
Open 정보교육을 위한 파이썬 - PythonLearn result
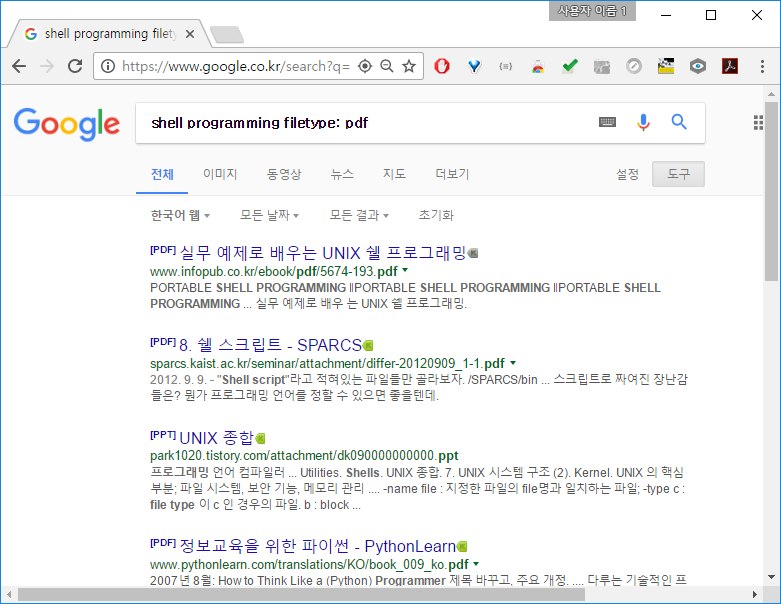coord(318,546)
